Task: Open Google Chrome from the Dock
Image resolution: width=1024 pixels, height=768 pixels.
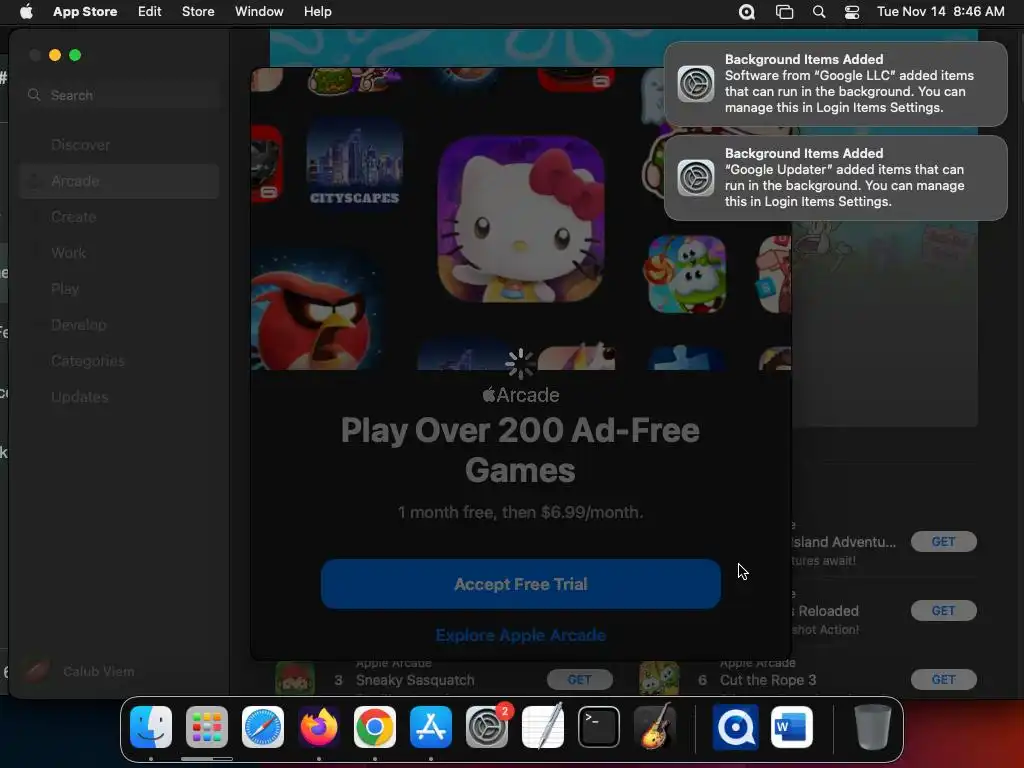Action: [375, 727]
